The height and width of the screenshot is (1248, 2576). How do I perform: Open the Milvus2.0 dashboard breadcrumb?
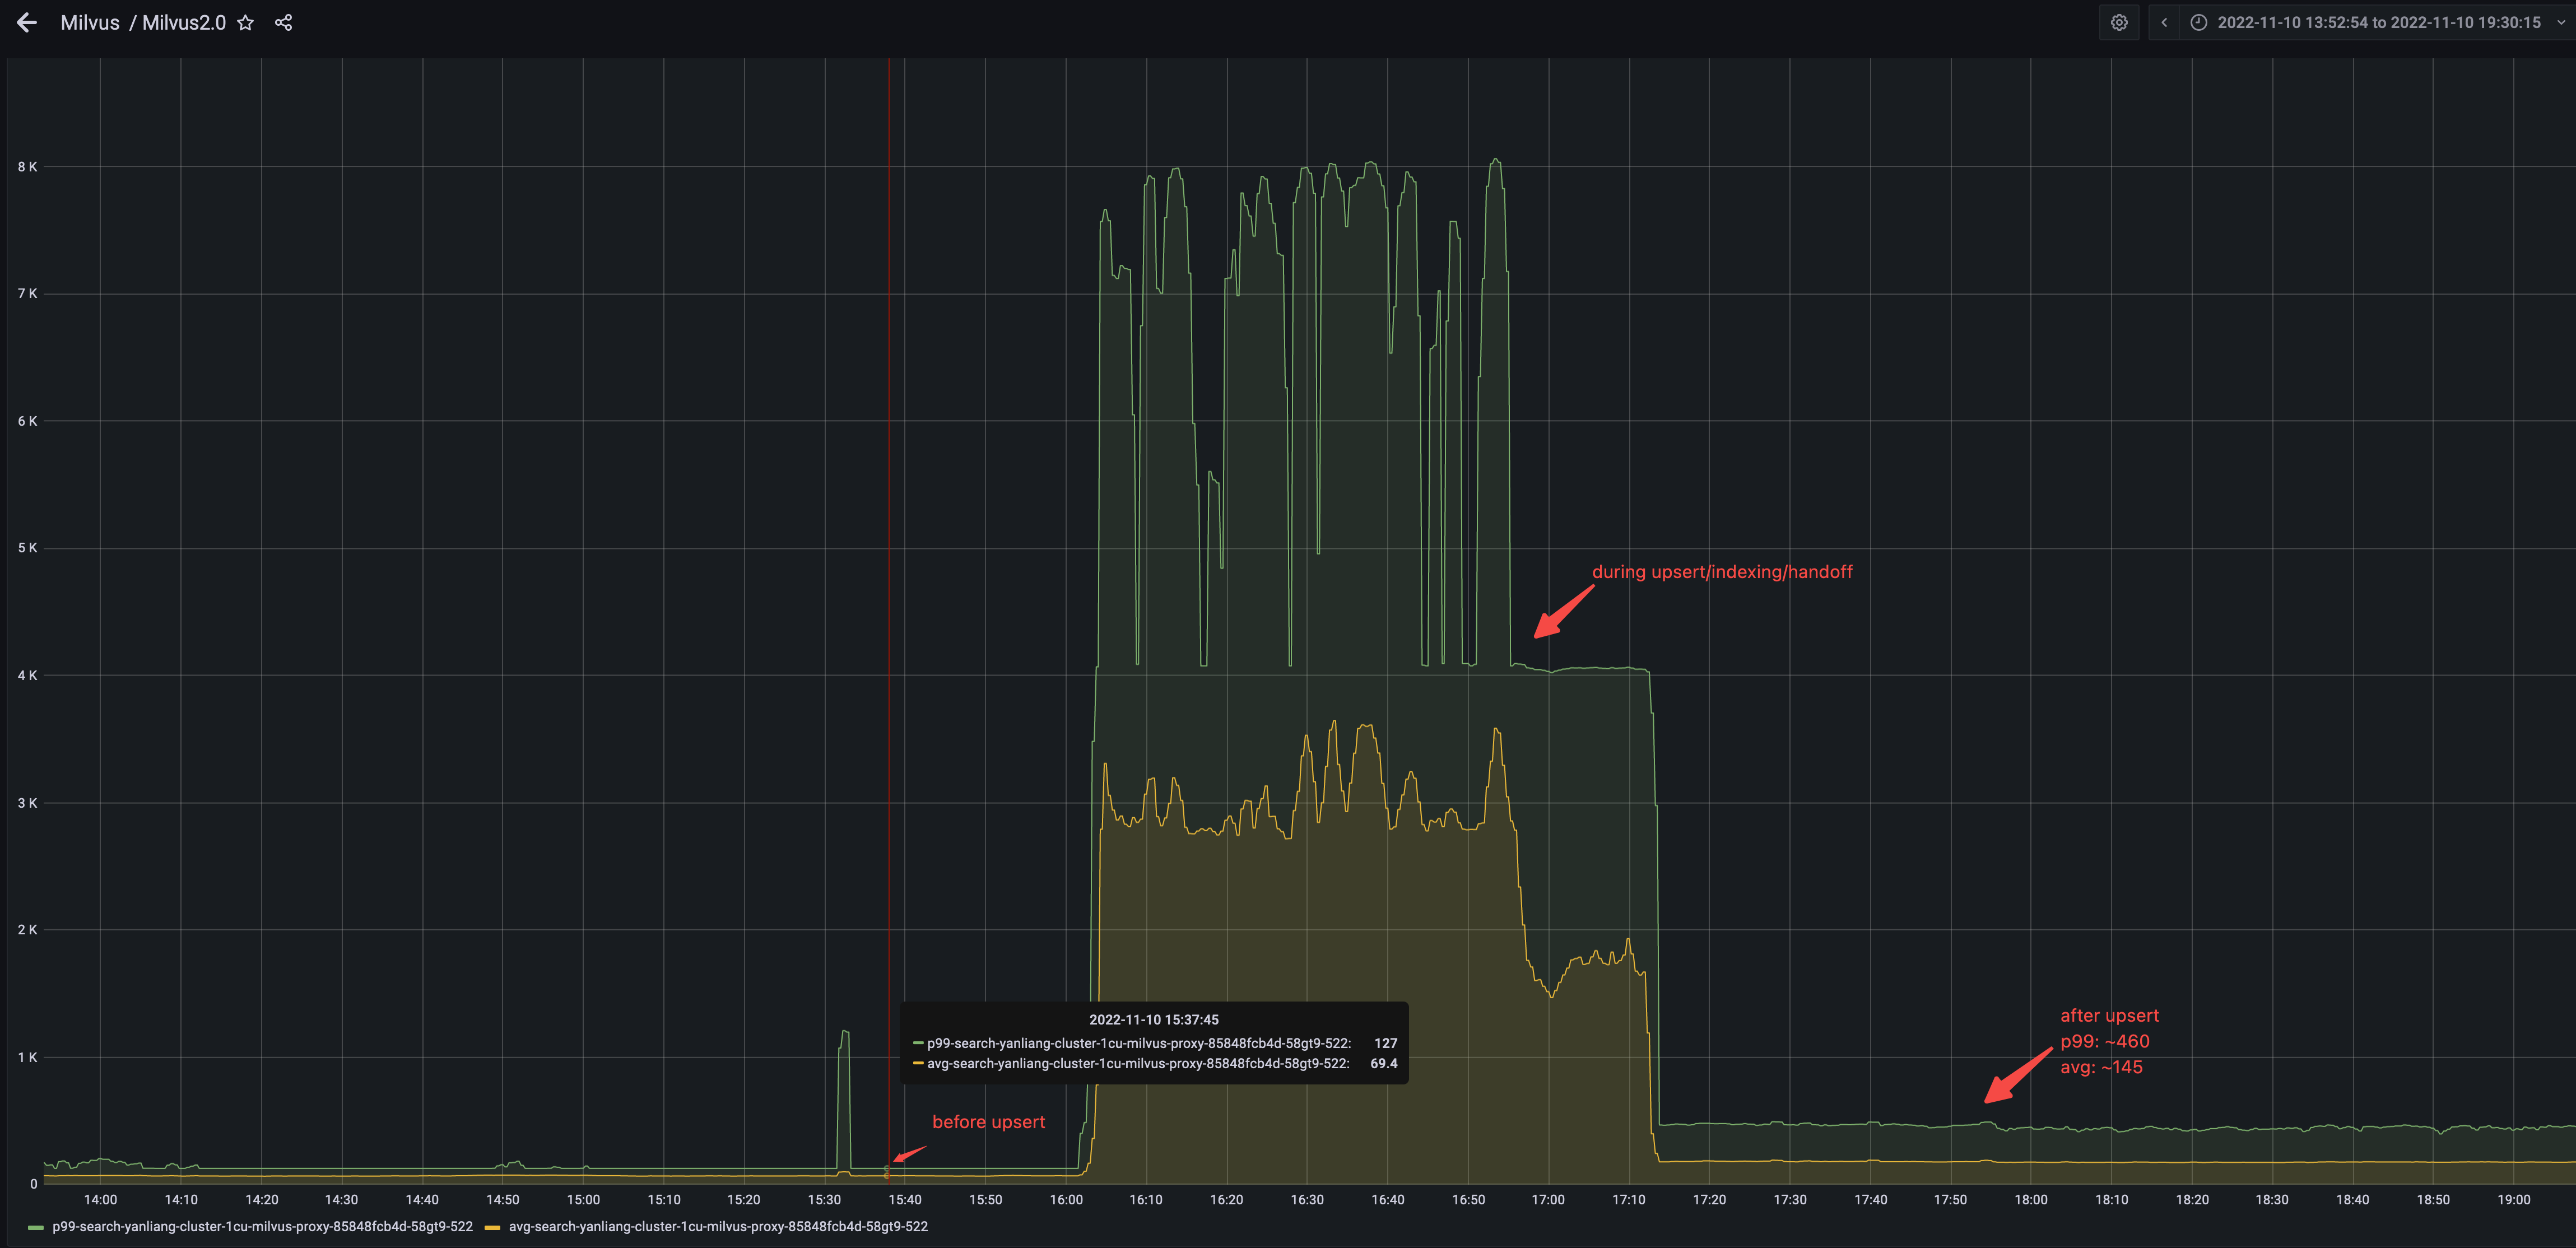183,22
